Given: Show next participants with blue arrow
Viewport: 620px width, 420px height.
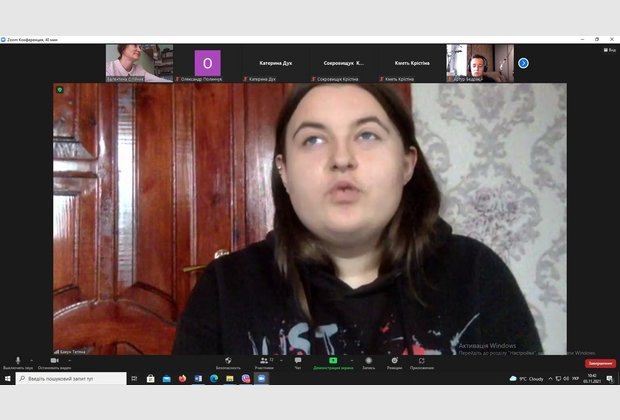Looking at the screenshot, I should 523,63.
